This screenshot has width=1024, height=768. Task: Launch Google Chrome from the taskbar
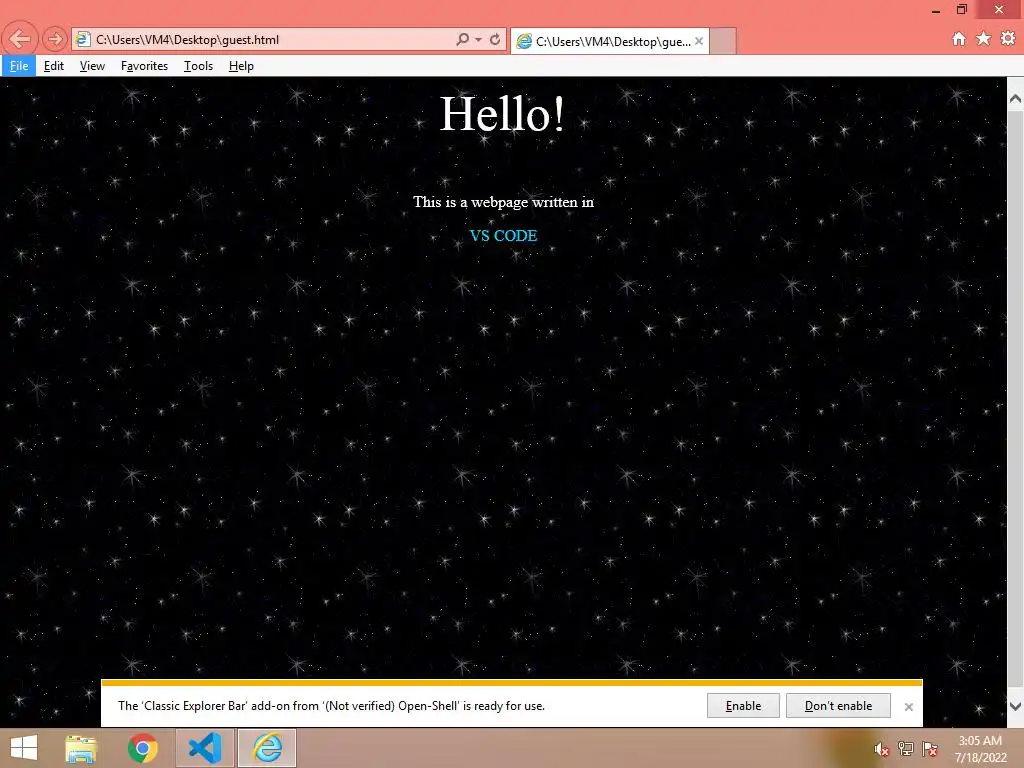click(142, 748)
